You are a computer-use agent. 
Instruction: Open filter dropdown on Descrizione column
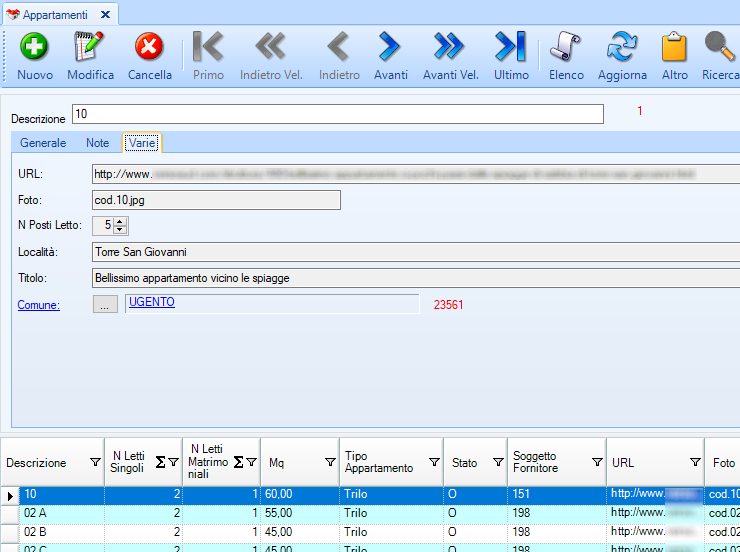click(95, 463)
